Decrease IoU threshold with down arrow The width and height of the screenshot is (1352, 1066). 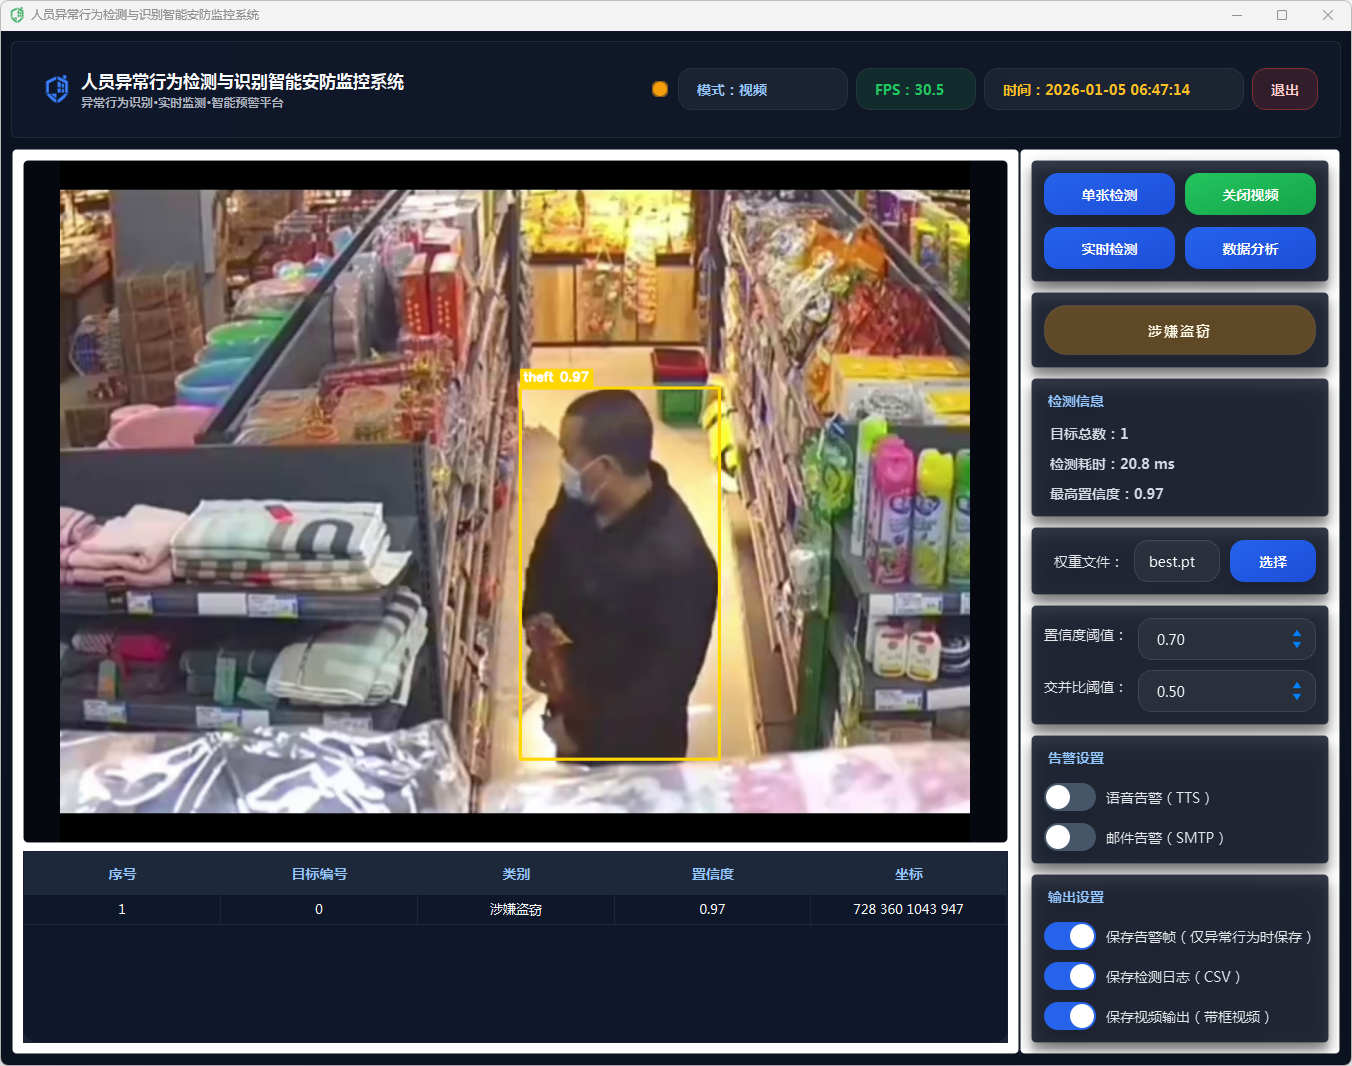point(1297,698)
